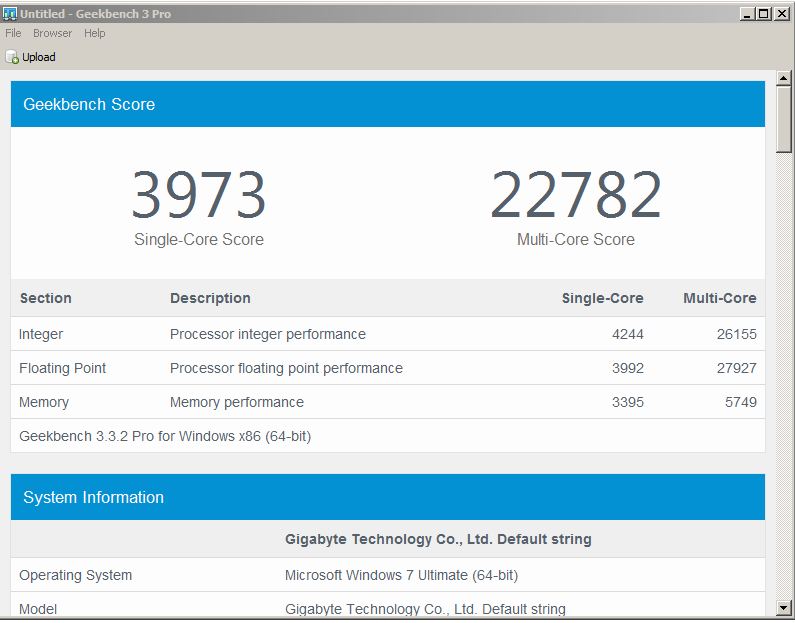Image resolution: width=795 pixels, height=623 pixels.
Task: Click the Floating Point row label
Action: tap(63, 368)
